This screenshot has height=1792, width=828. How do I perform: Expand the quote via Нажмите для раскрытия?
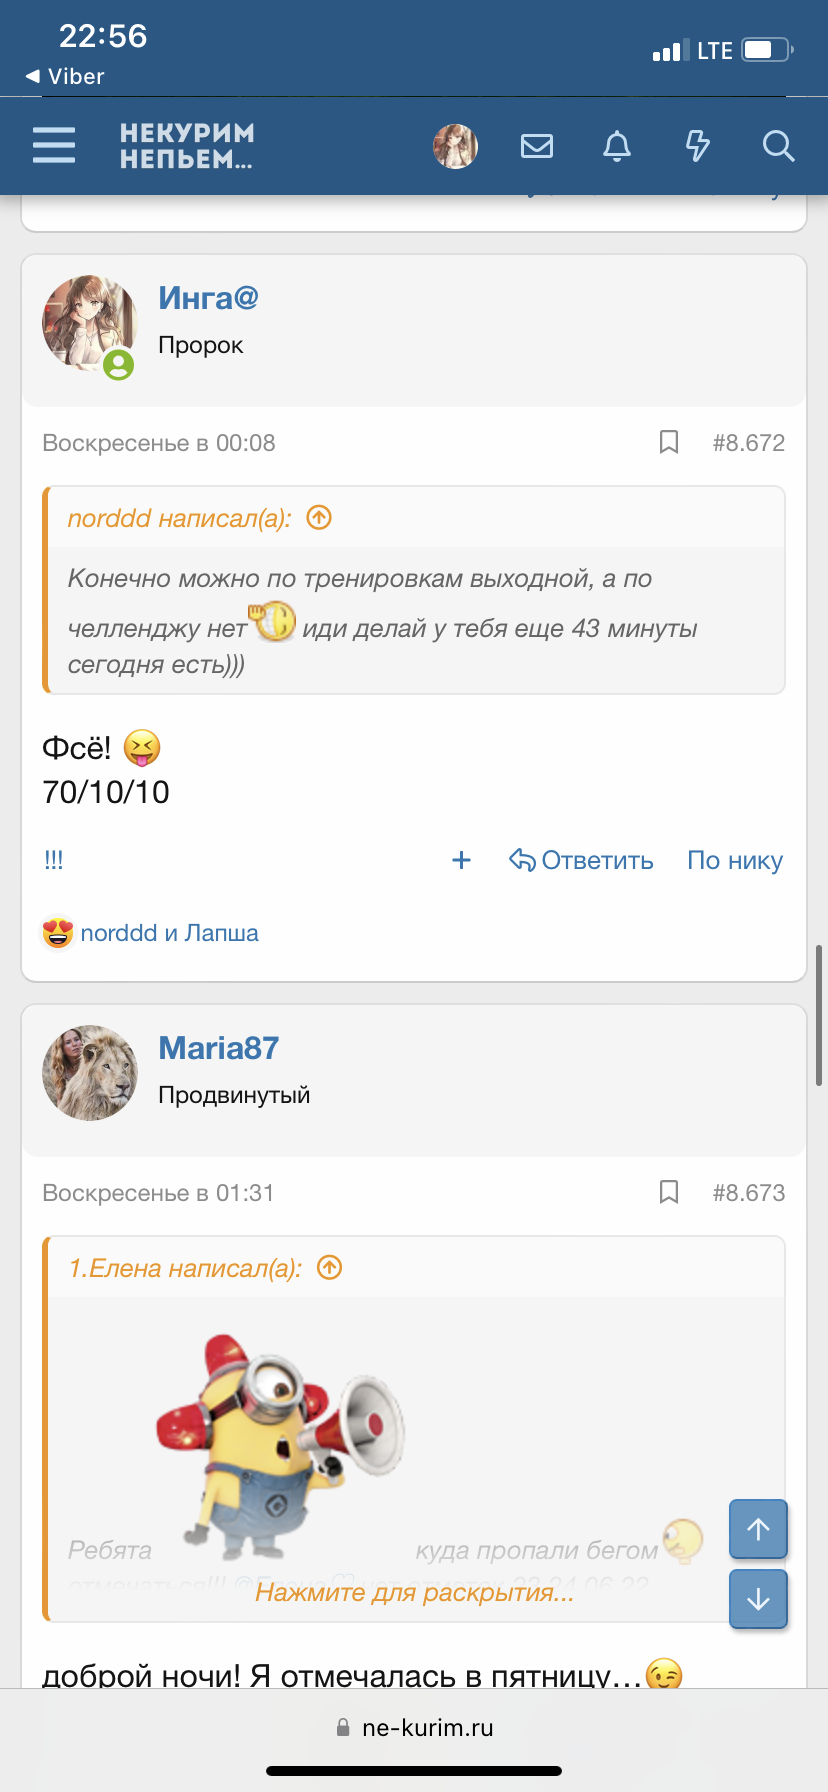pyautogui.click(x=414, y=1593)
